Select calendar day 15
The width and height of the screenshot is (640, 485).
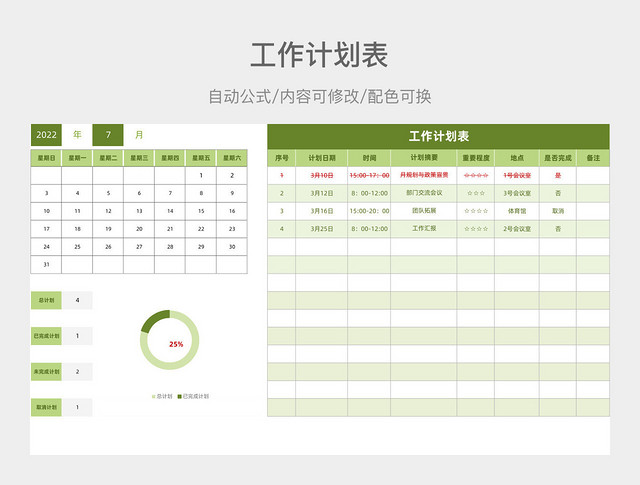click(x=201, y=211)
